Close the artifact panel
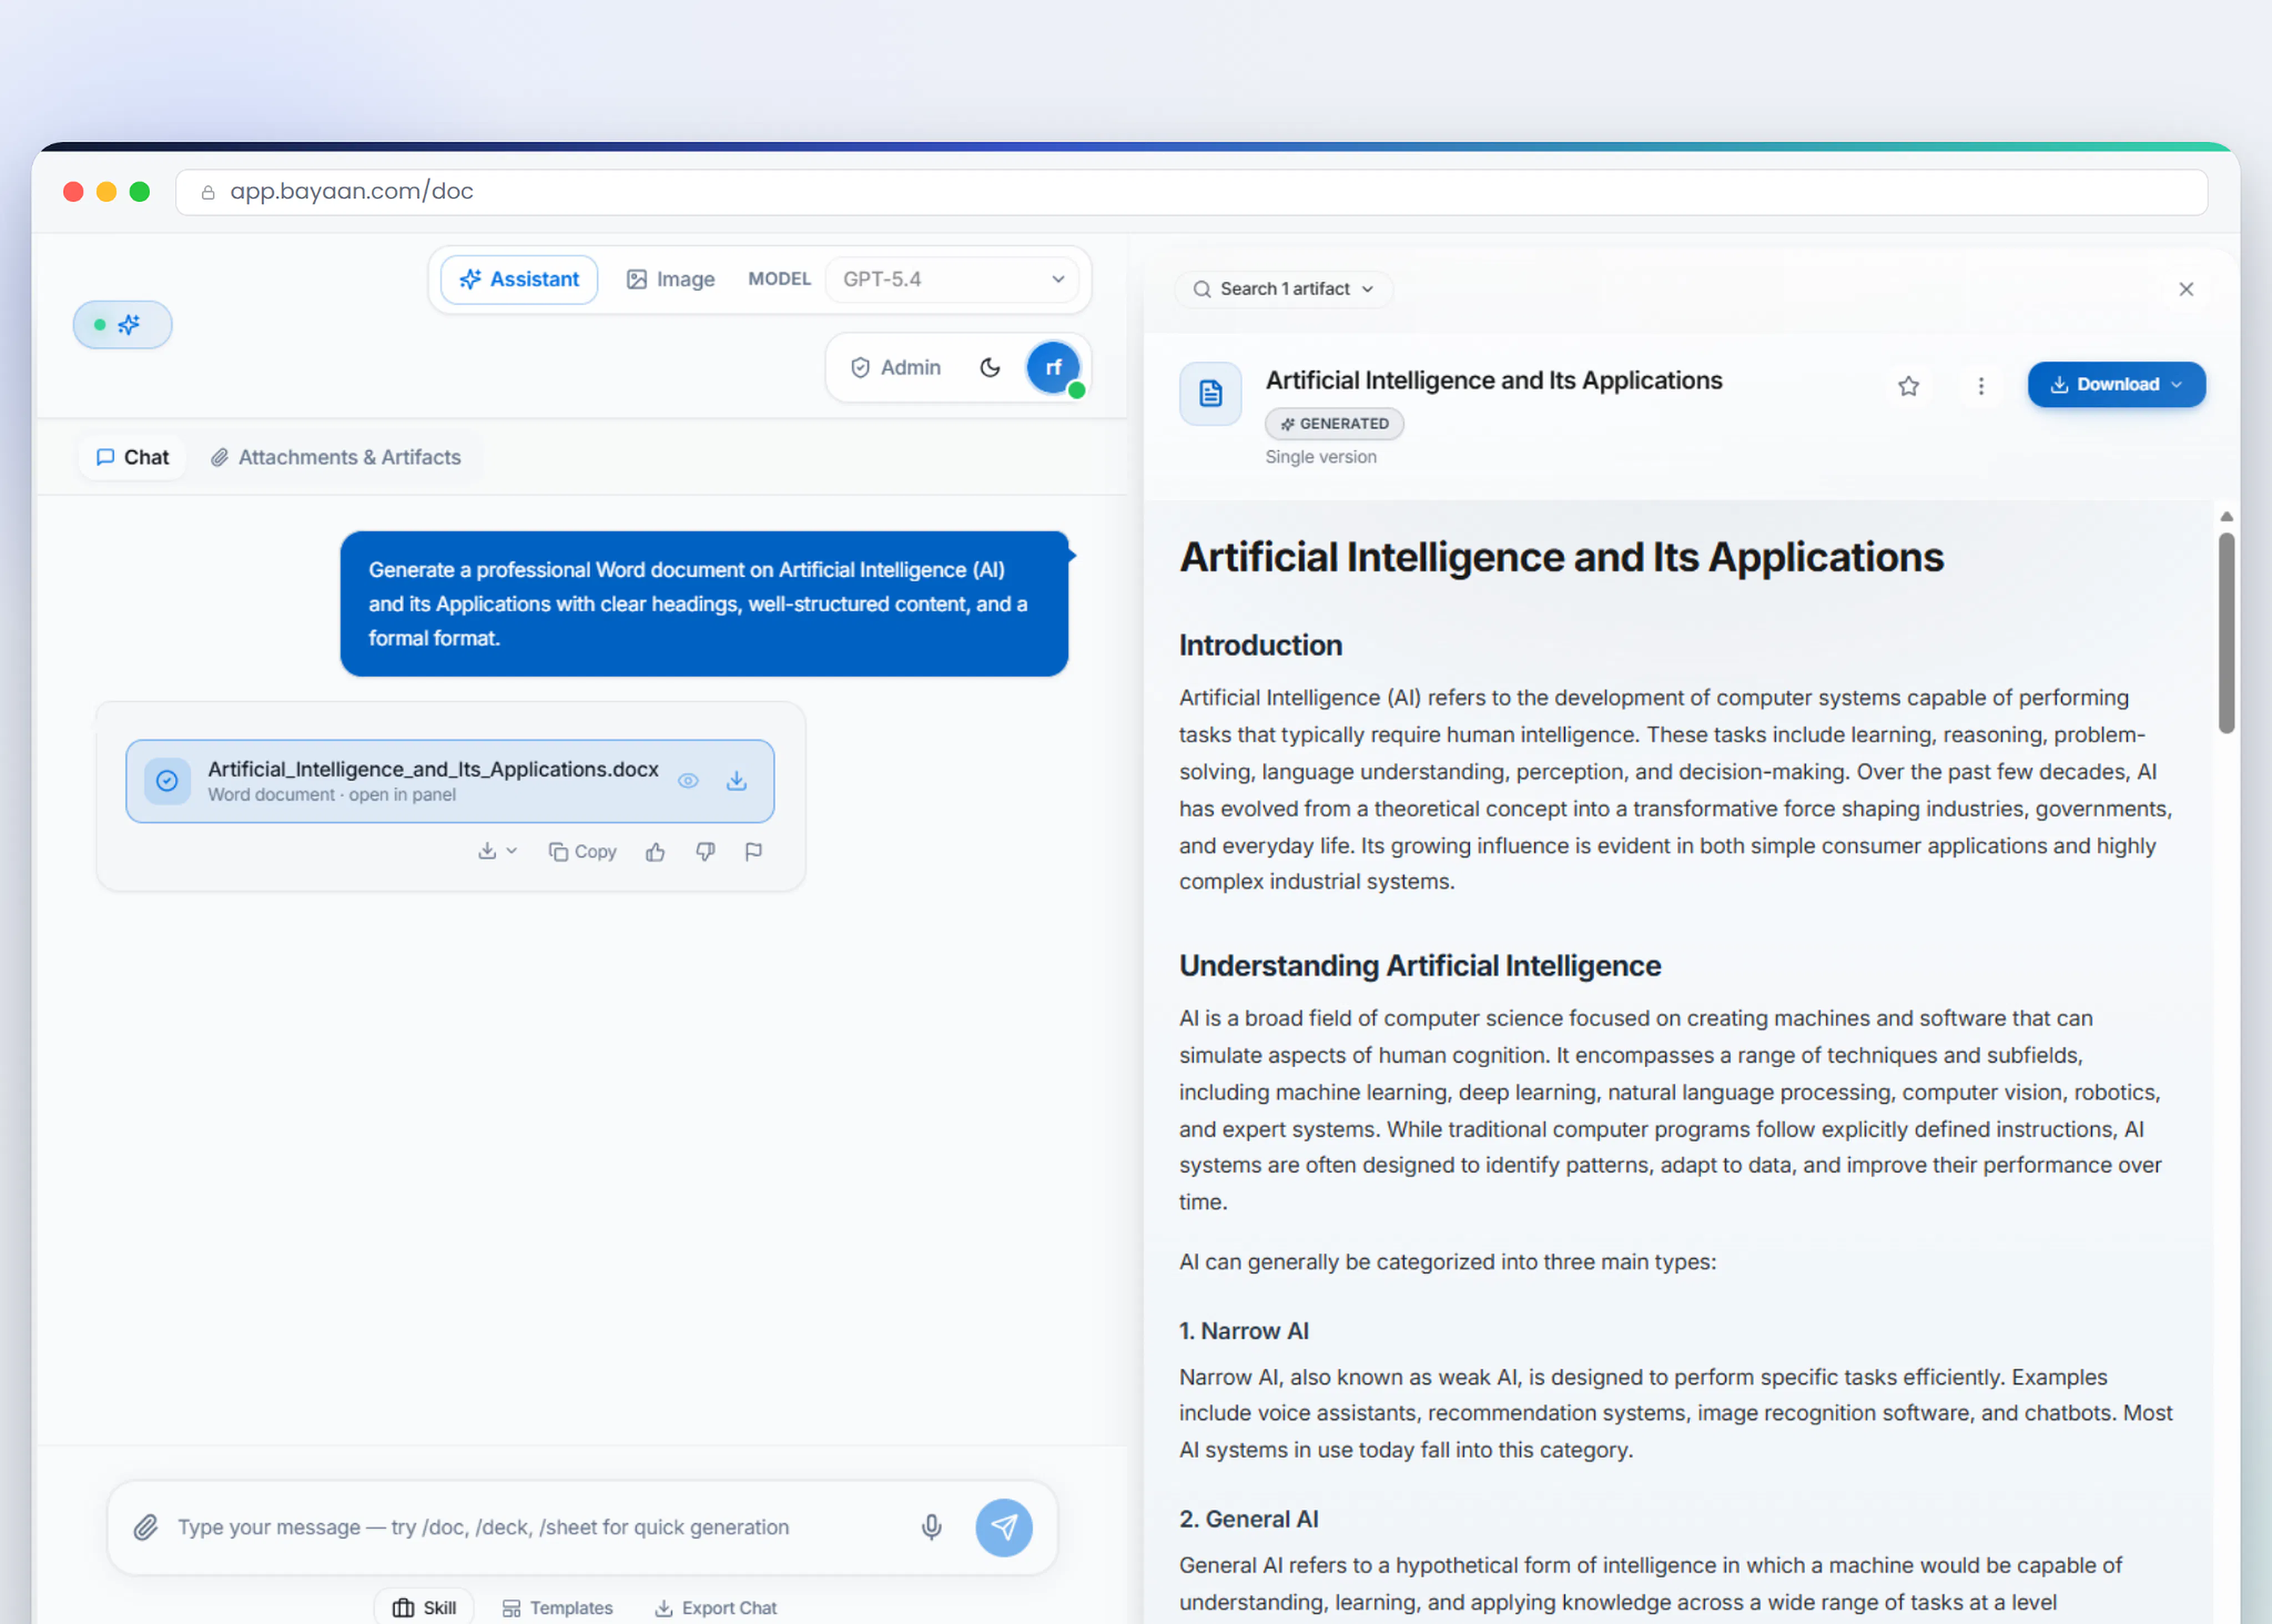The width and height of the screenshot is (2272, 1624). point(2186,289)
